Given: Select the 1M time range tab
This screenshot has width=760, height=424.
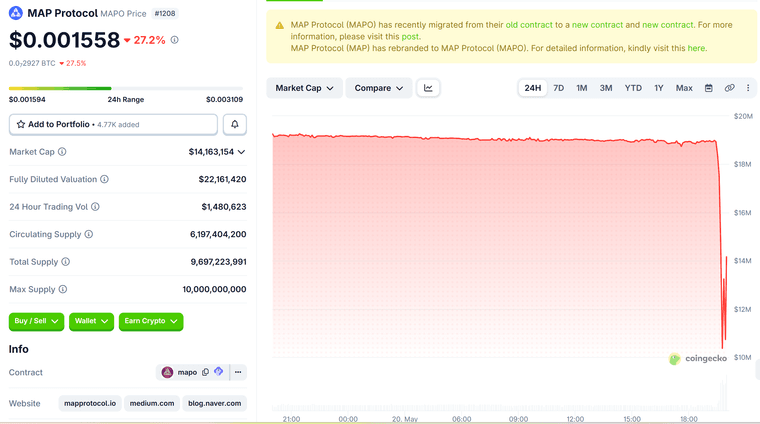Looking at the screenshot, I should coord(582,88).
